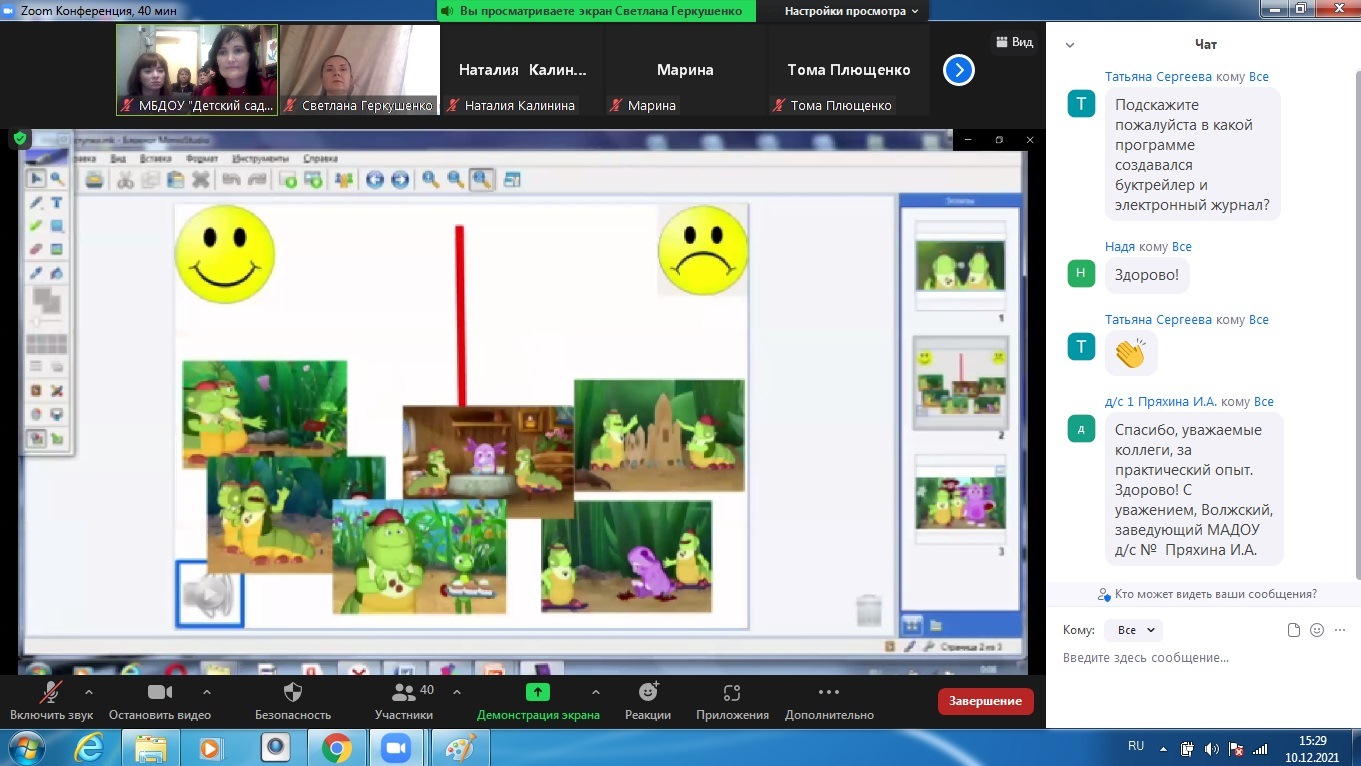Expand video options arrow beside camera
The height and width of the screenshot is (766, 1361).
tap(207, 691)
